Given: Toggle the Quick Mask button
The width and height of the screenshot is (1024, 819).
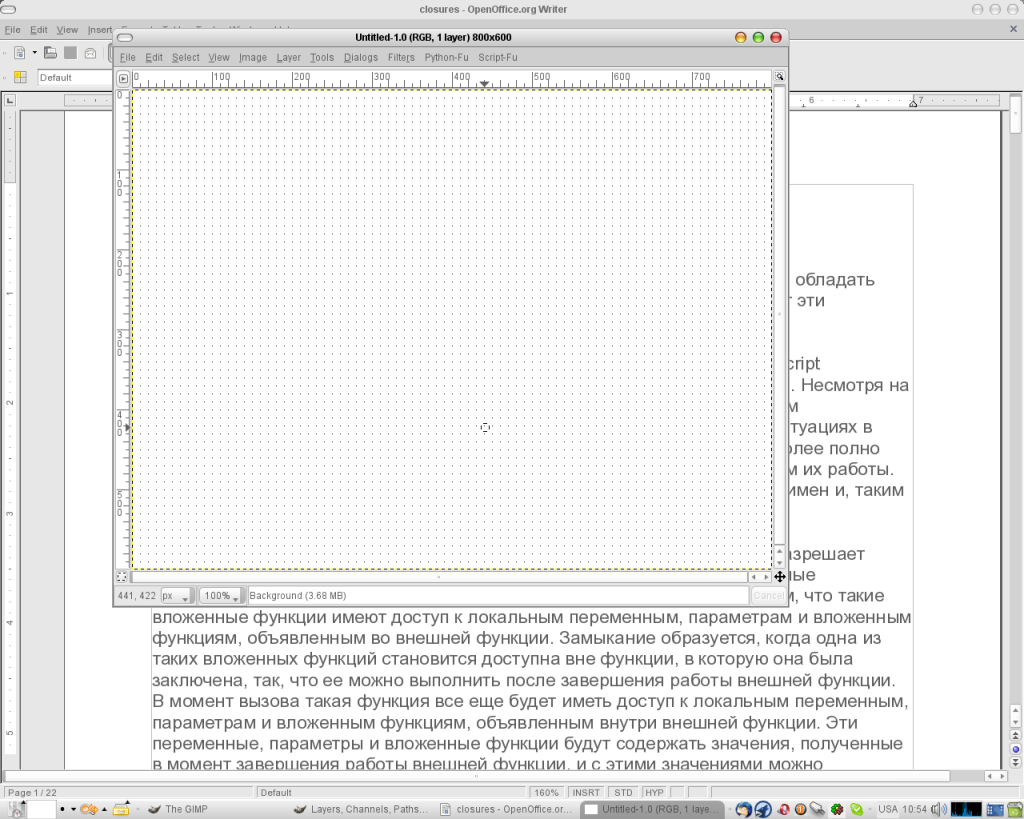Looking at the screenshot, I should tap(122, 577).
